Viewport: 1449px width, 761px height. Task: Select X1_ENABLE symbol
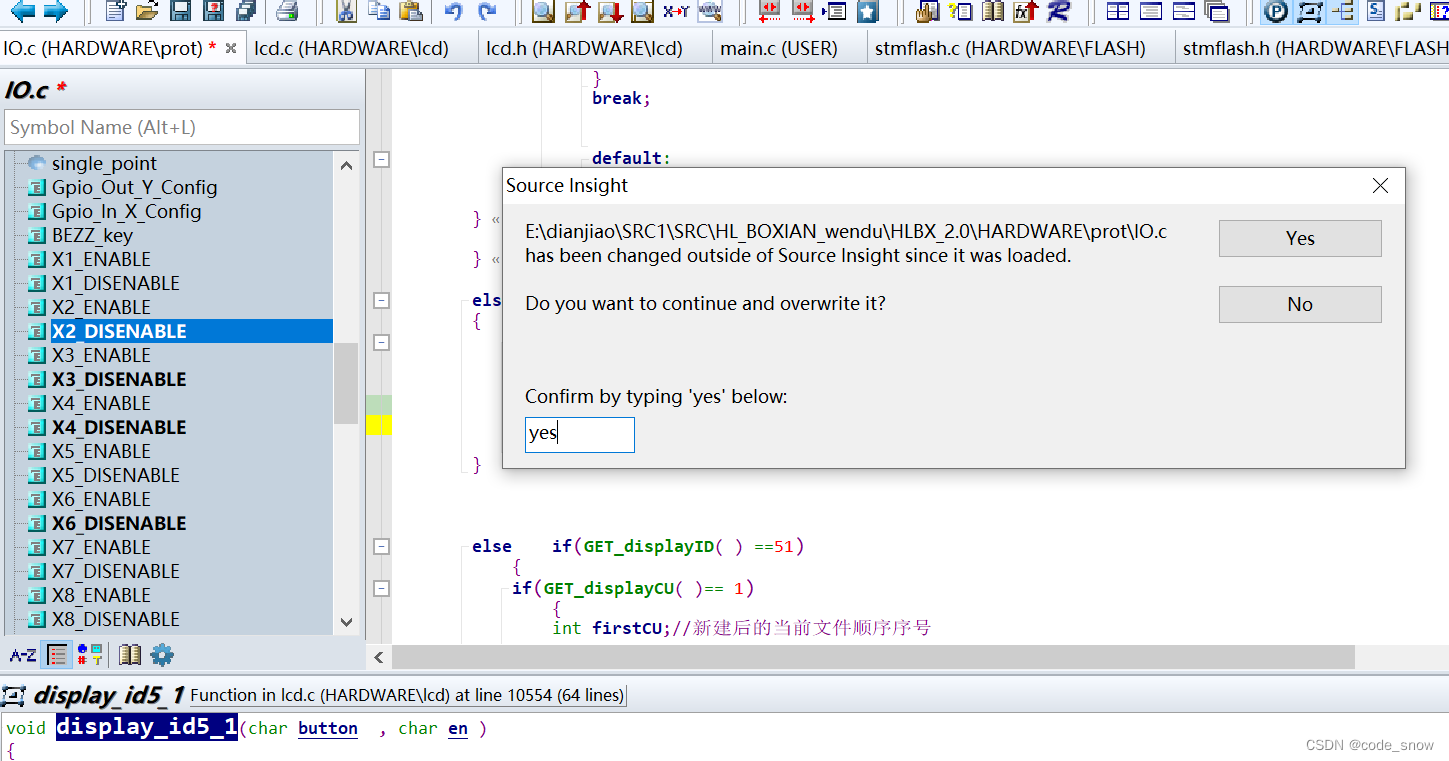pos(101,259)
